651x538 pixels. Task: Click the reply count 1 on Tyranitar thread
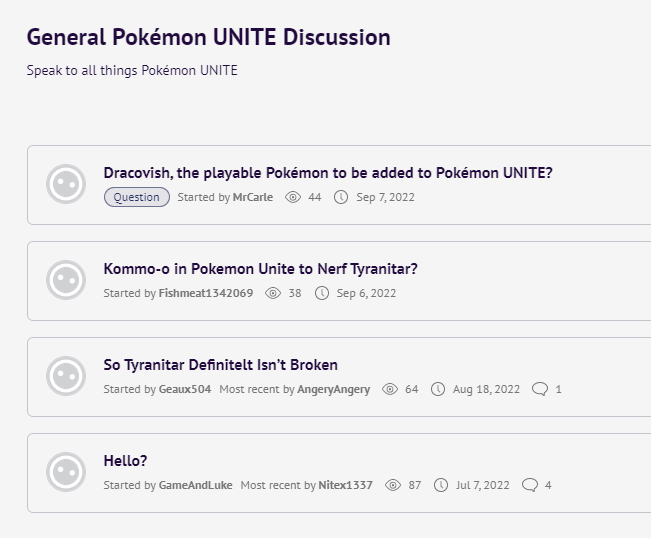(558, 389)
